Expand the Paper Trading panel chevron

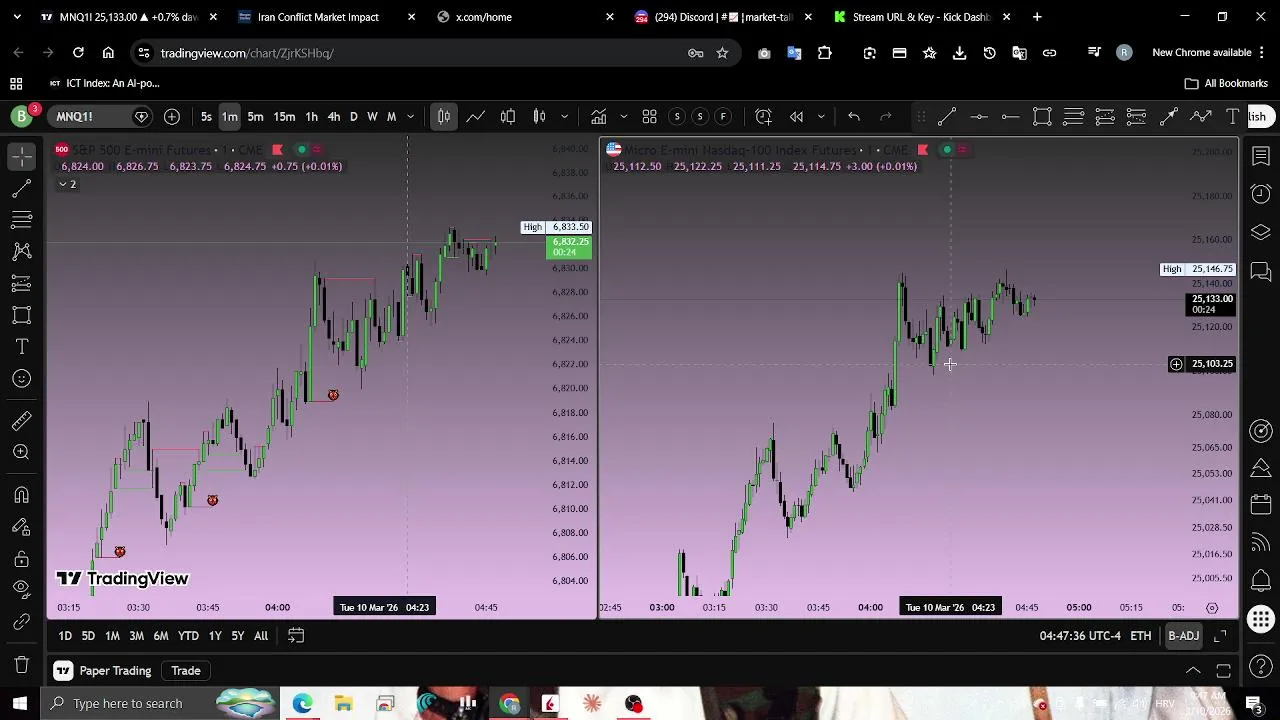(x=1193, y=671)
